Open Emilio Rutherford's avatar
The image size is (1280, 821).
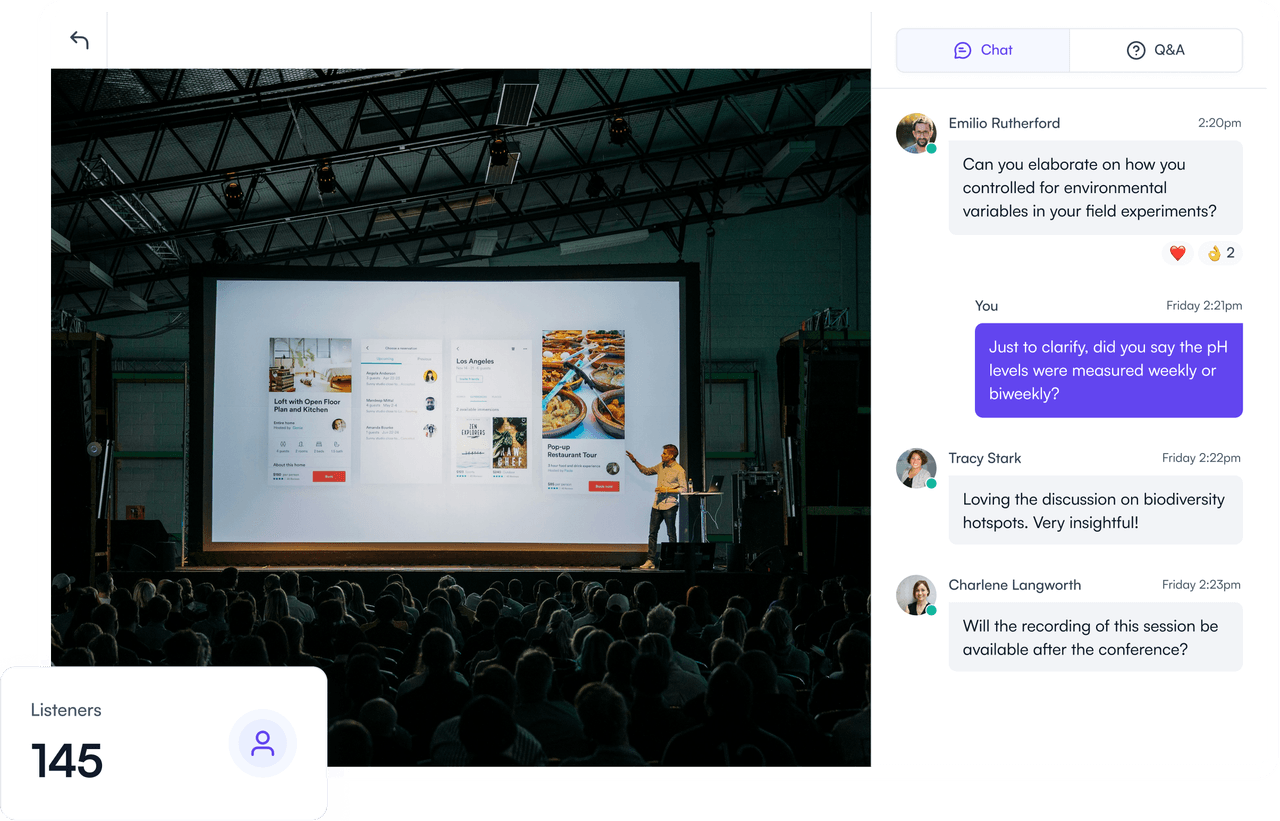click(x=915, y=133)
